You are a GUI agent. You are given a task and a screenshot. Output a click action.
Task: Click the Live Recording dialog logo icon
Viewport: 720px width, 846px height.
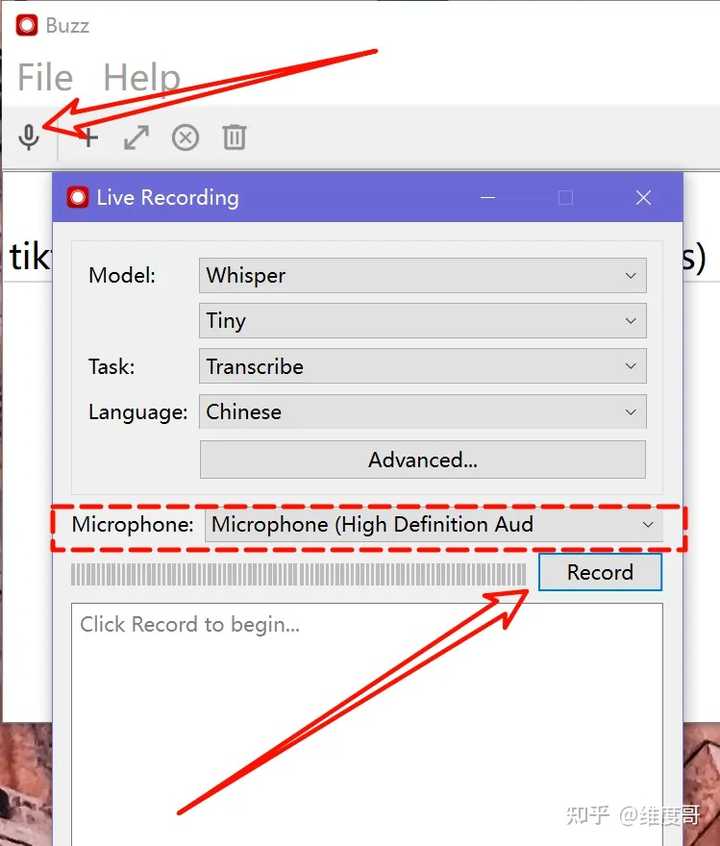pyautogui.click(x=77, y=197)
